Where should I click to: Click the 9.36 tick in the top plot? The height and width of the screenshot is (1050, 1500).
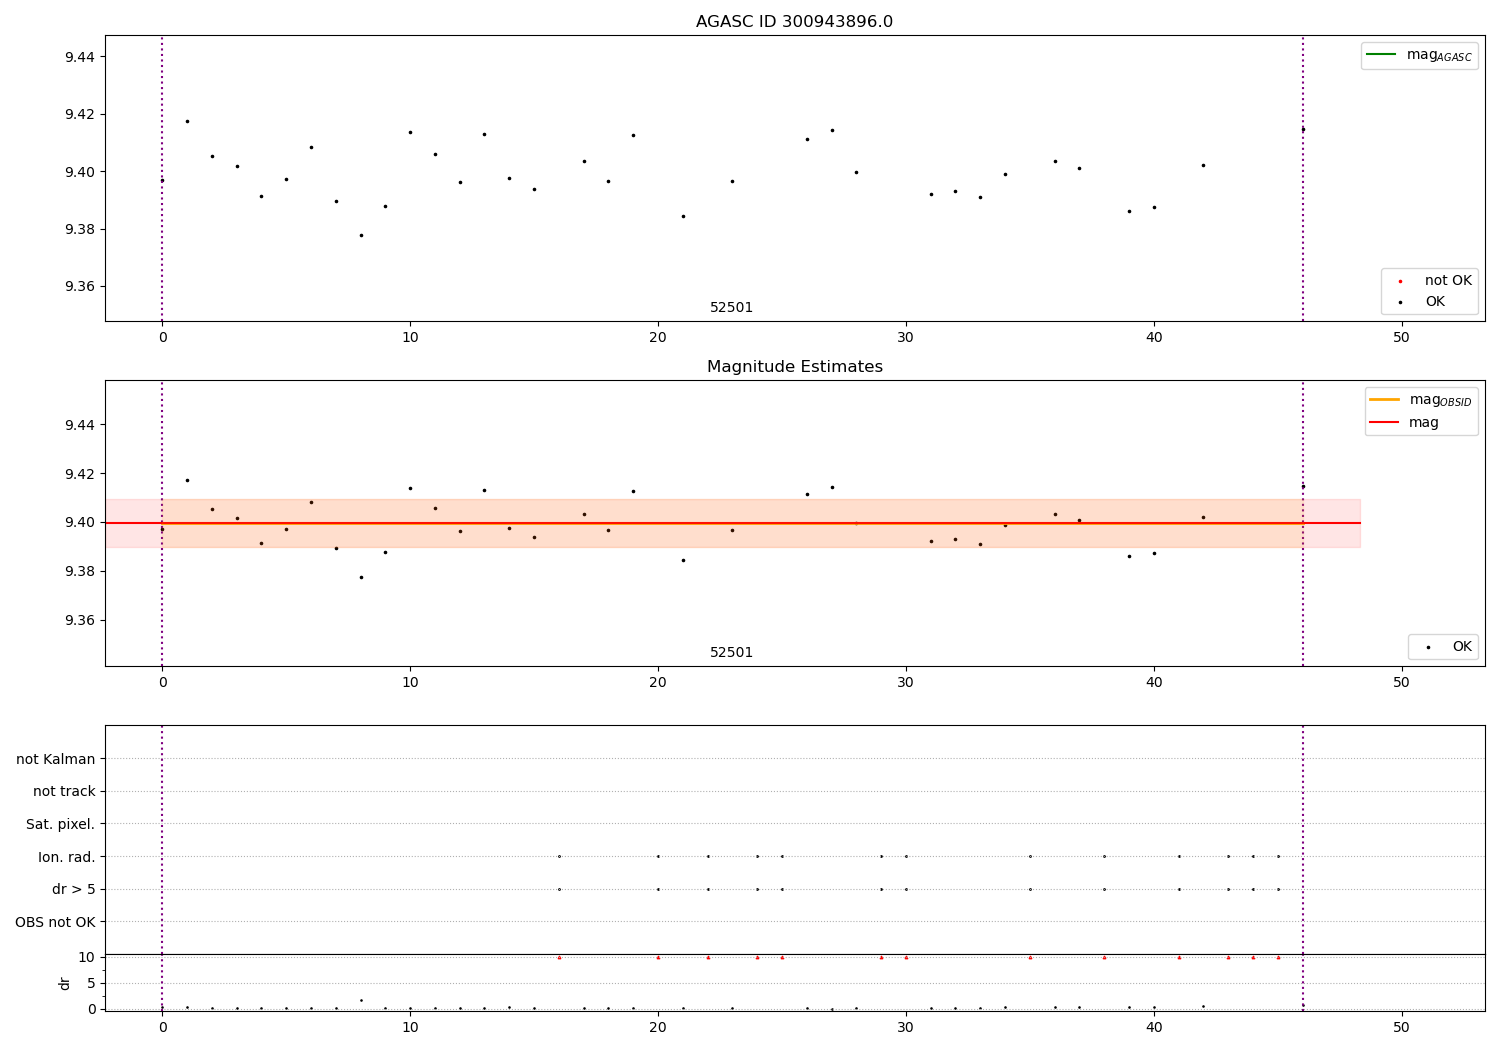(x=80, y=287)
